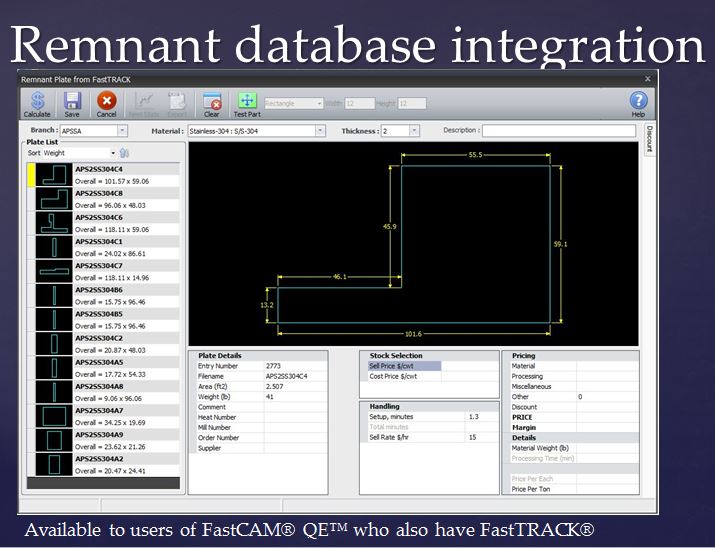Click the 59.1 dimension label in drawing
Viewport: 715px width, 548px height.
click(560, 244)
